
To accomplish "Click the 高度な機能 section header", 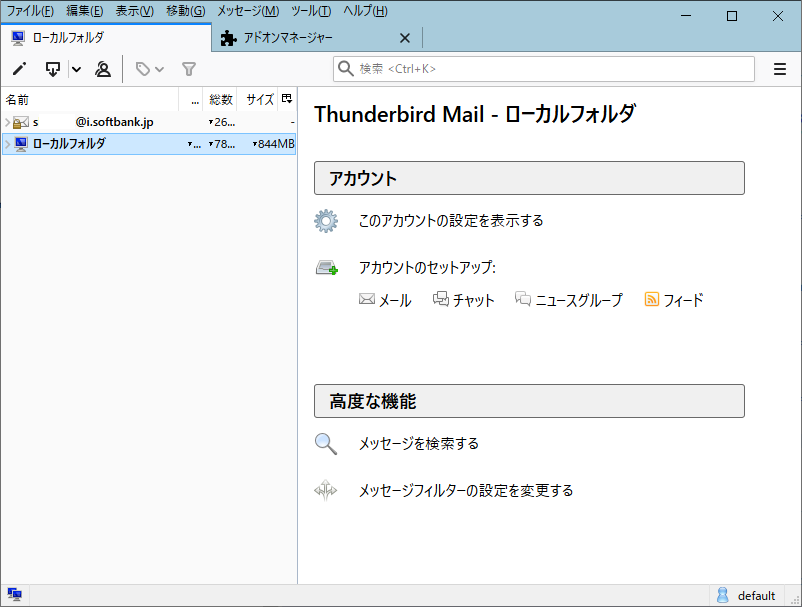I will [529, 401].
